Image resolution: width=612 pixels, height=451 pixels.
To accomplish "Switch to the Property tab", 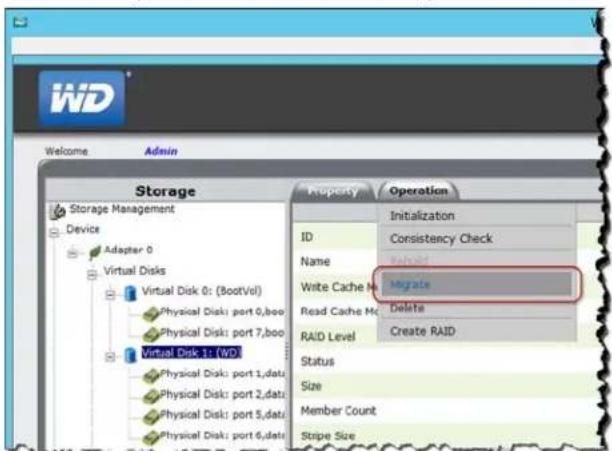I will click(332, 191).
